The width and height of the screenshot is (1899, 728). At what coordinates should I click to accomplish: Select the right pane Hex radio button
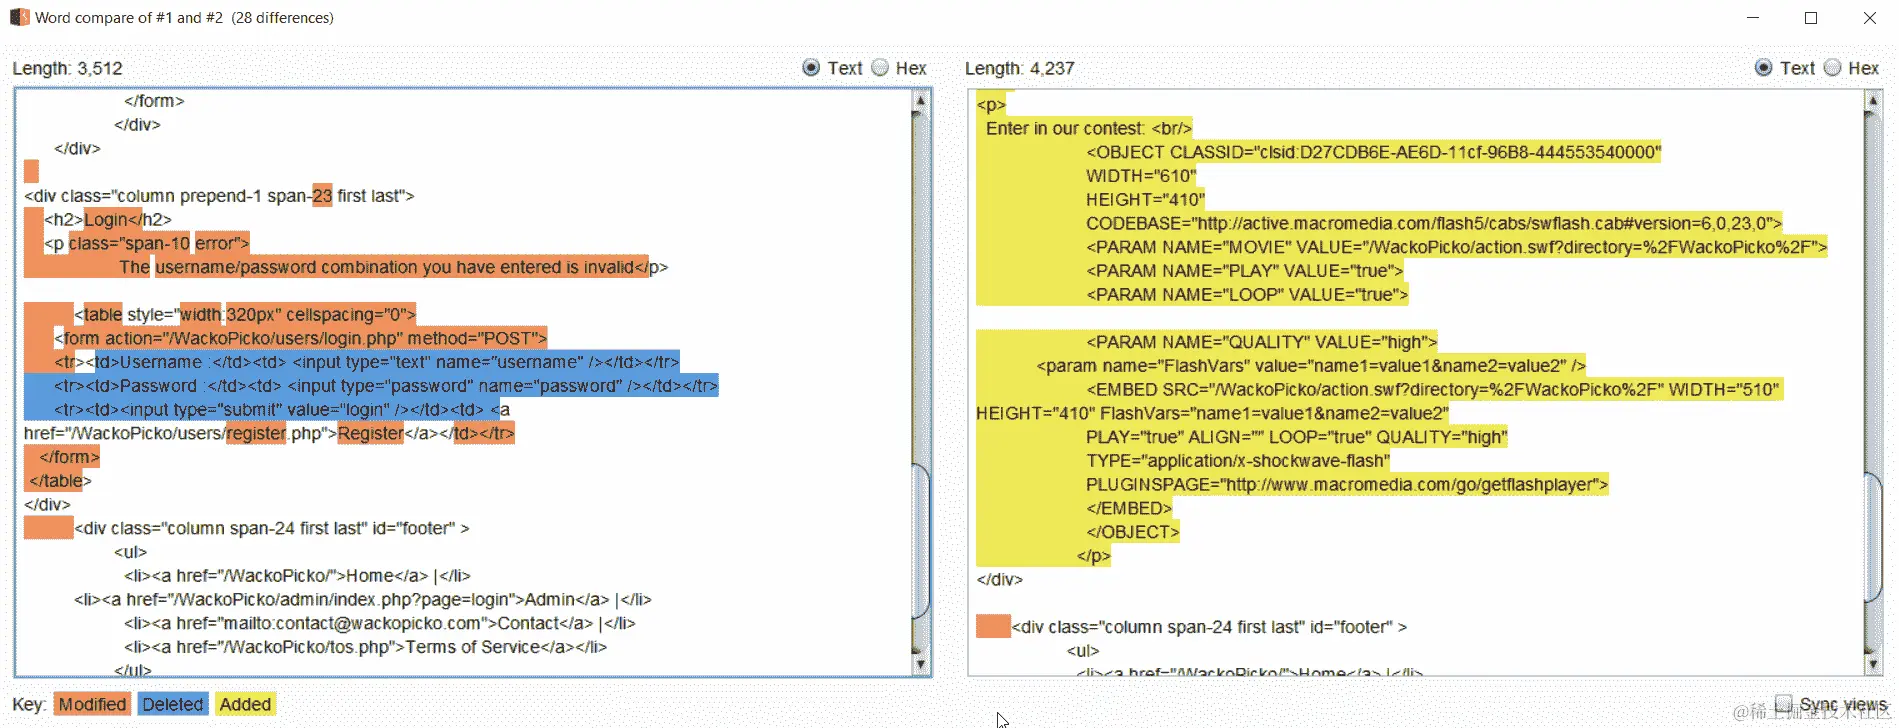[1832, 67]
